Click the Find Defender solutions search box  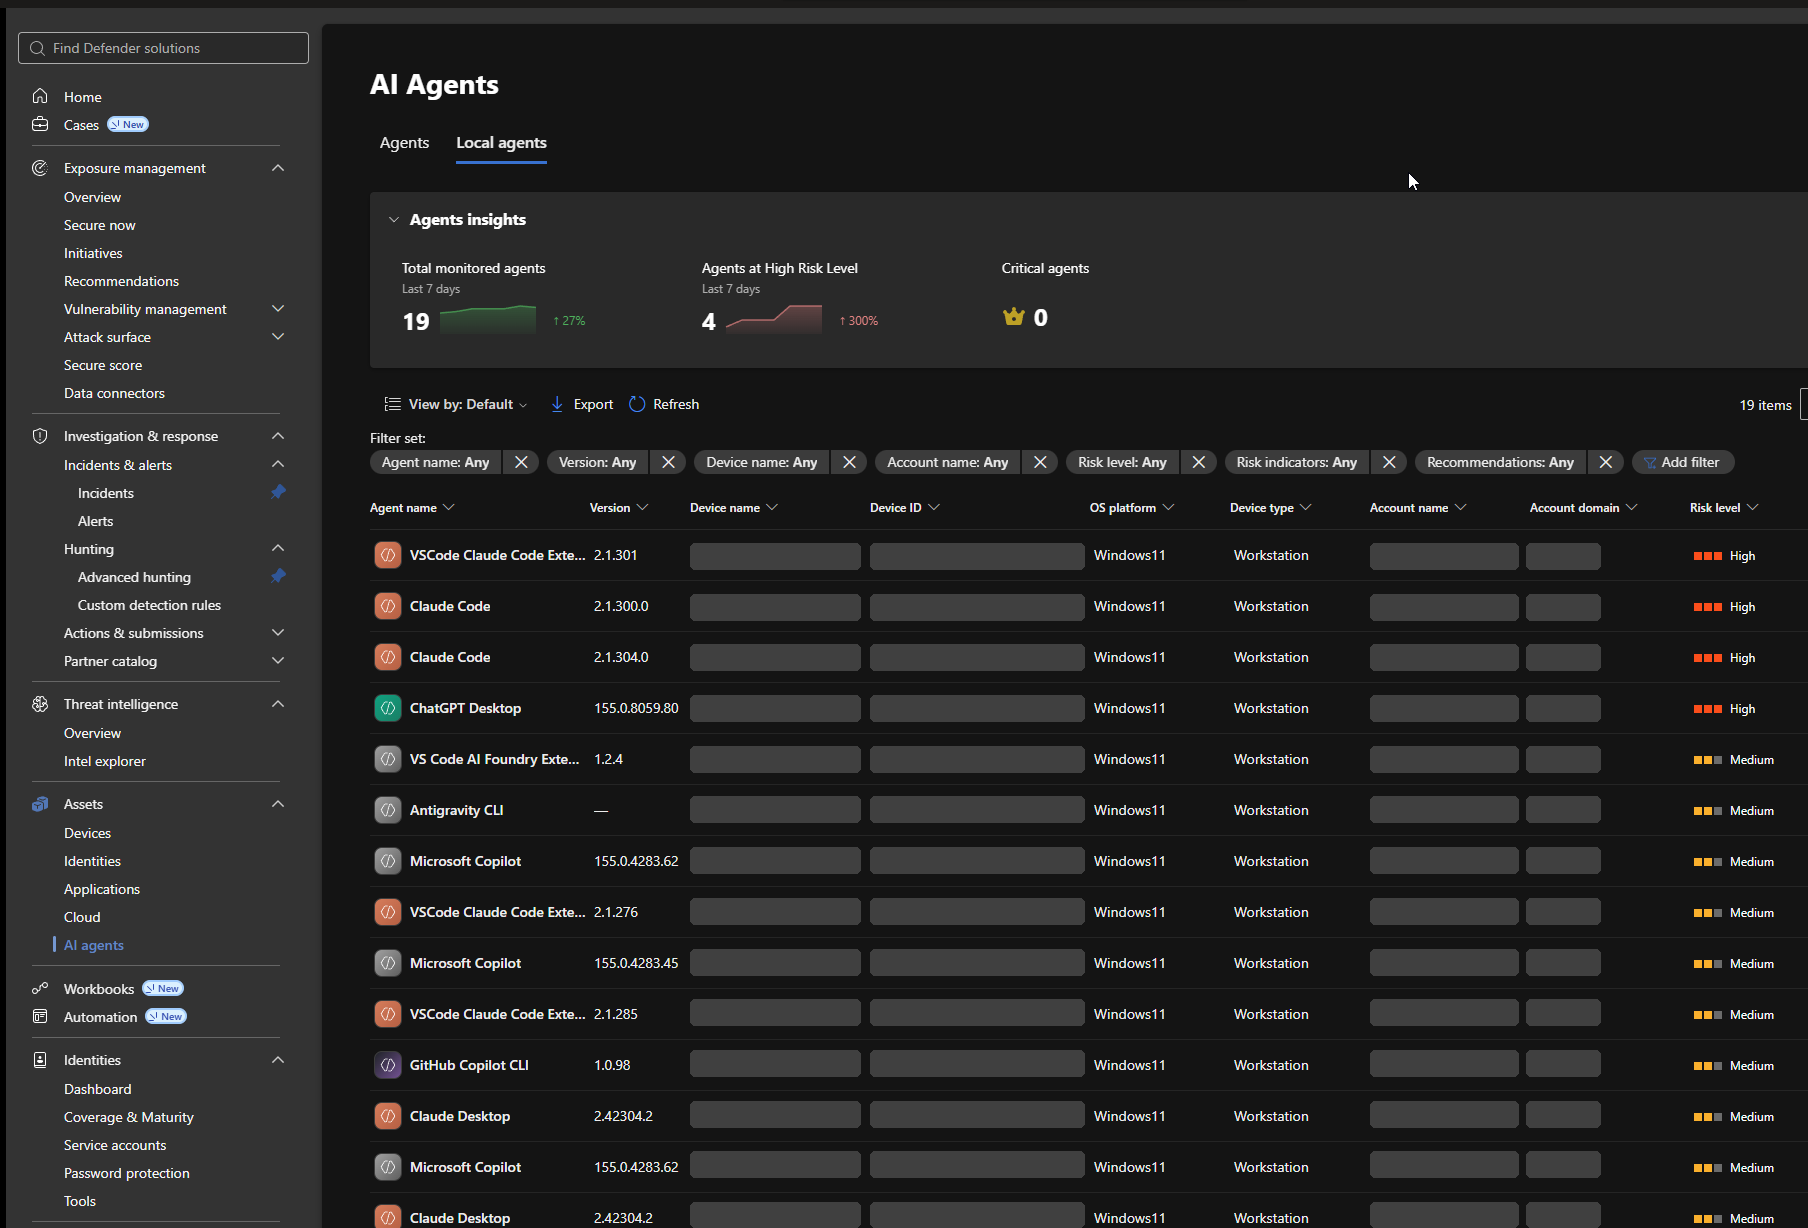163,48
